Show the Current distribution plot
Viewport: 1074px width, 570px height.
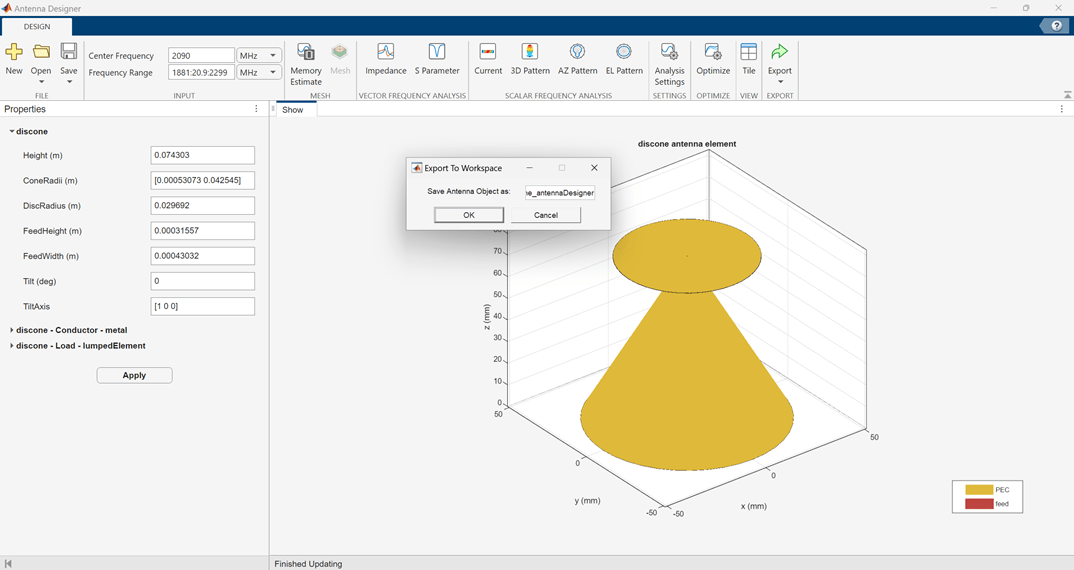coord(488,58)
